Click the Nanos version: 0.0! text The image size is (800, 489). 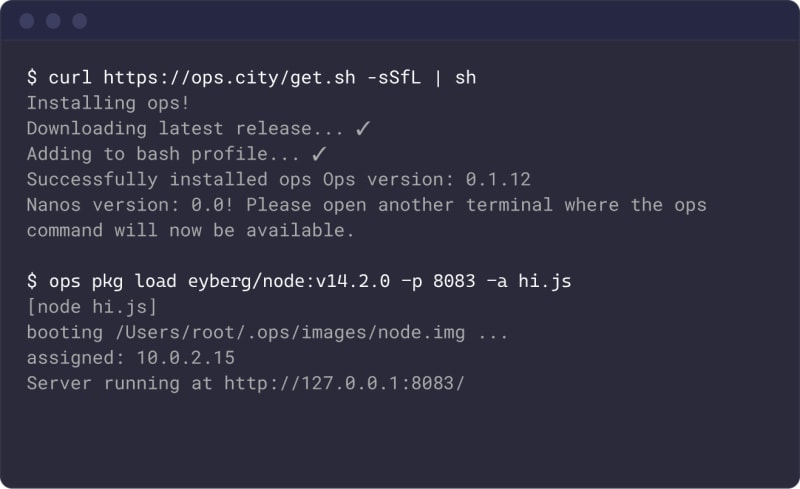click(130, 205)
